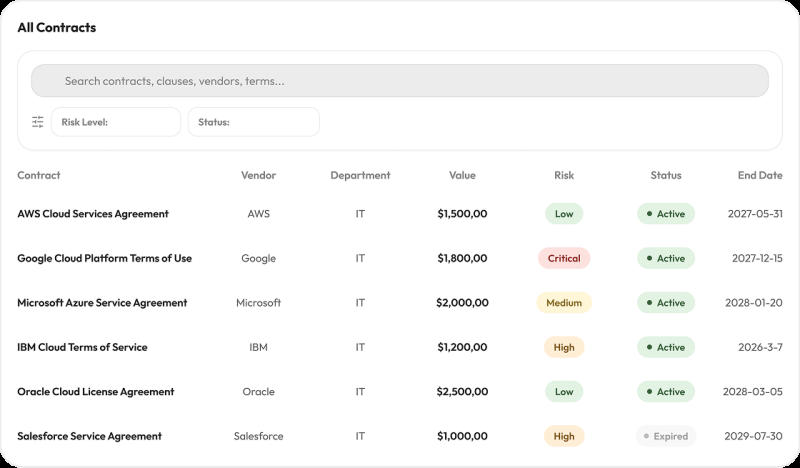Click the Active status badge for Oracle
The image size is (800, 468).
[666, 391]
